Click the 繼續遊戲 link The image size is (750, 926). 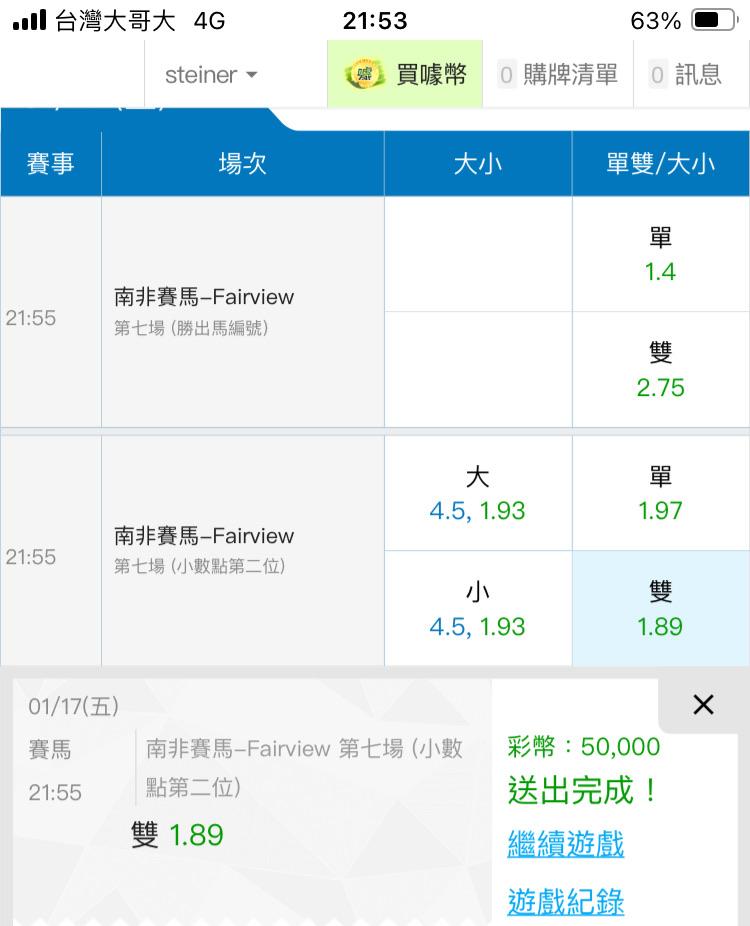coord(566,844)
